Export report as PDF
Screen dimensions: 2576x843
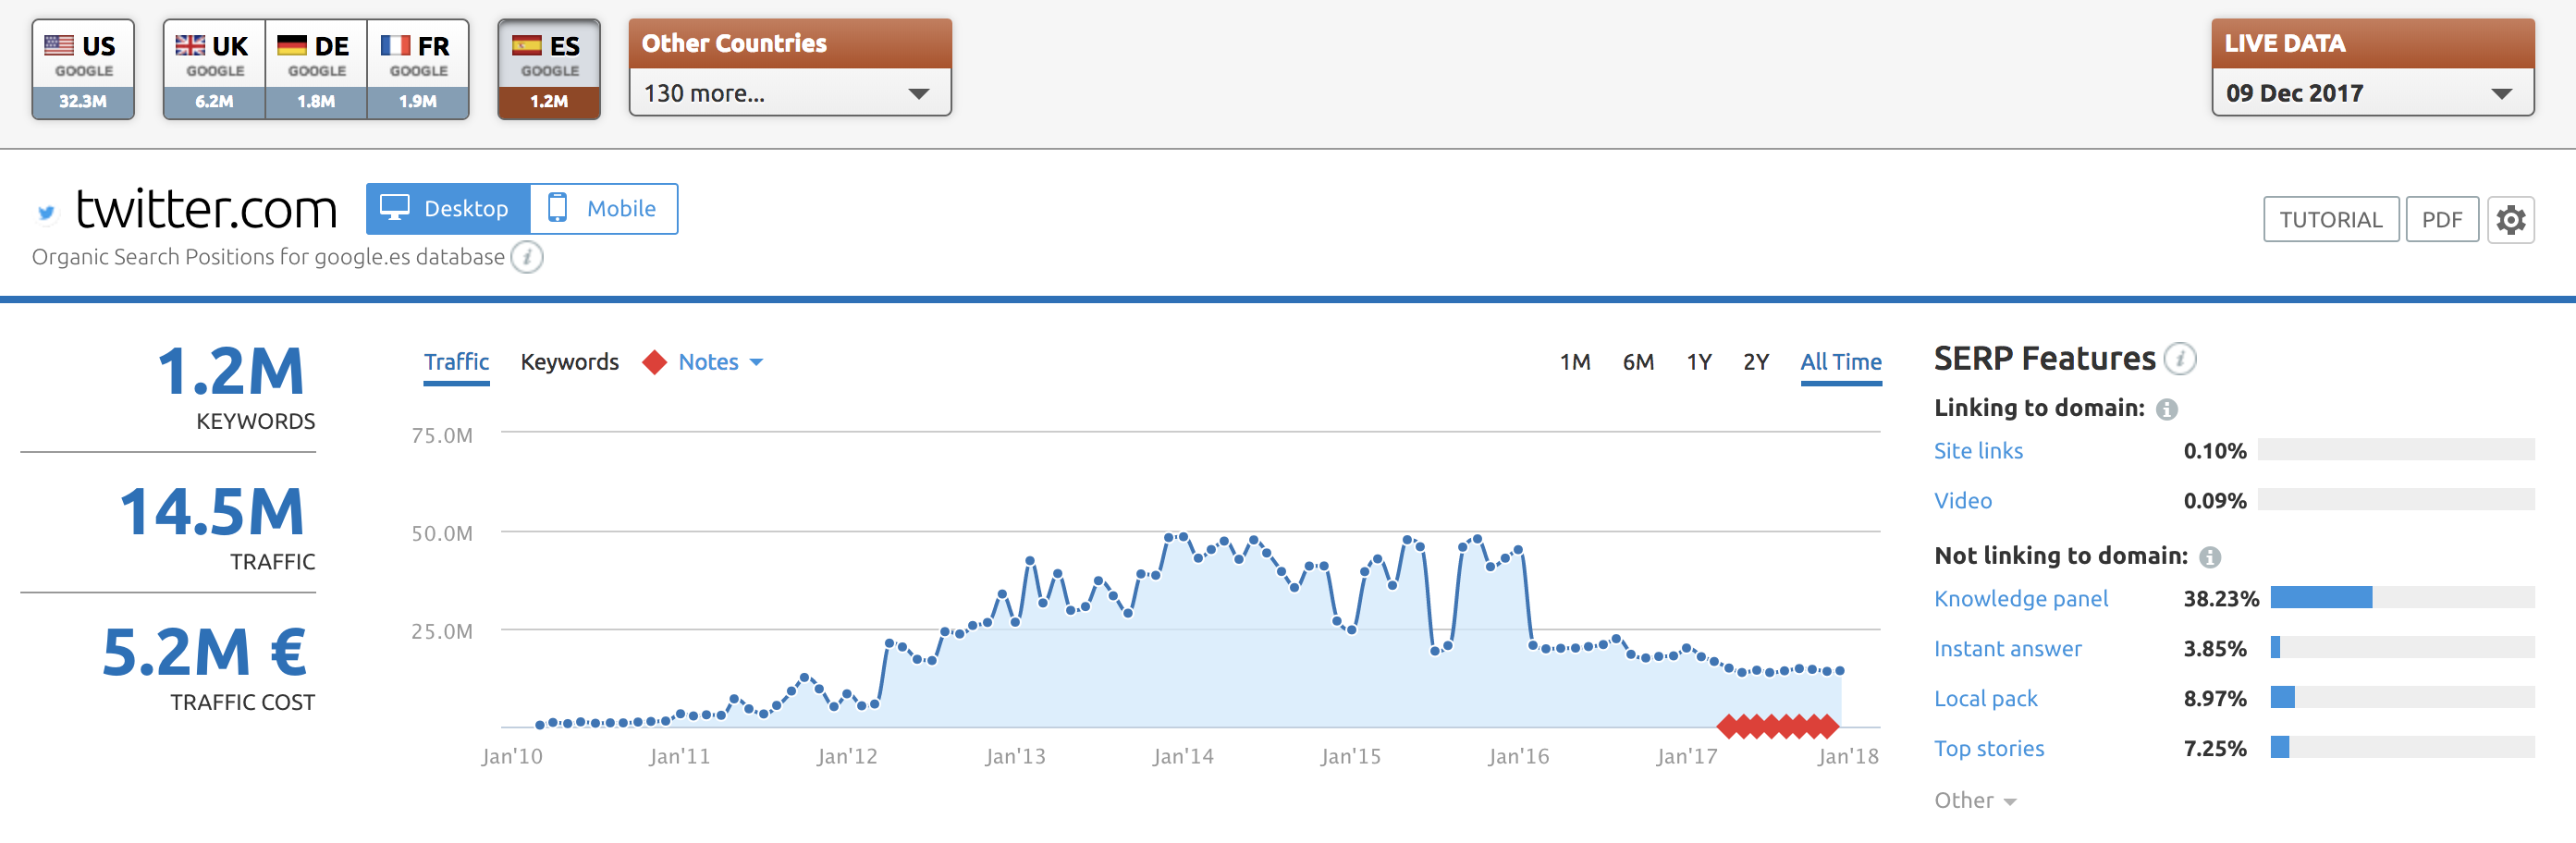pyautogui.click(x=2442, y=220)
